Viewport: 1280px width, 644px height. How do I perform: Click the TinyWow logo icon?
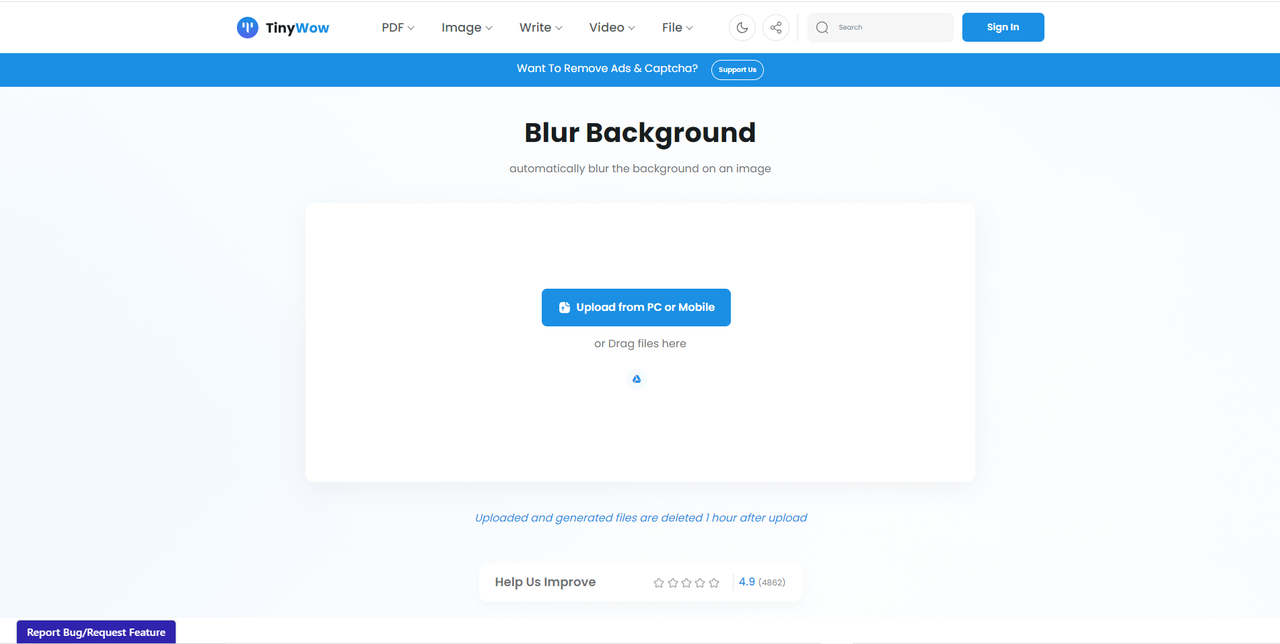click(x=247, y=28)
